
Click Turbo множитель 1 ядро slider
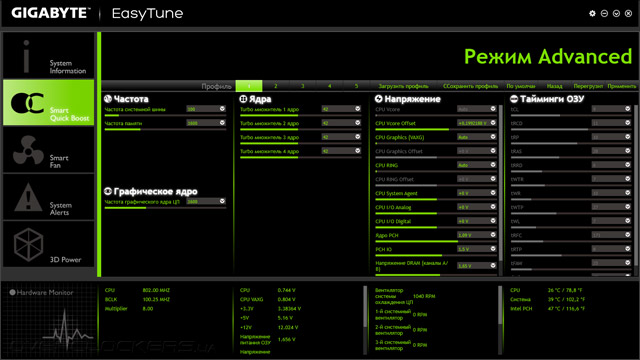[300, 116]
